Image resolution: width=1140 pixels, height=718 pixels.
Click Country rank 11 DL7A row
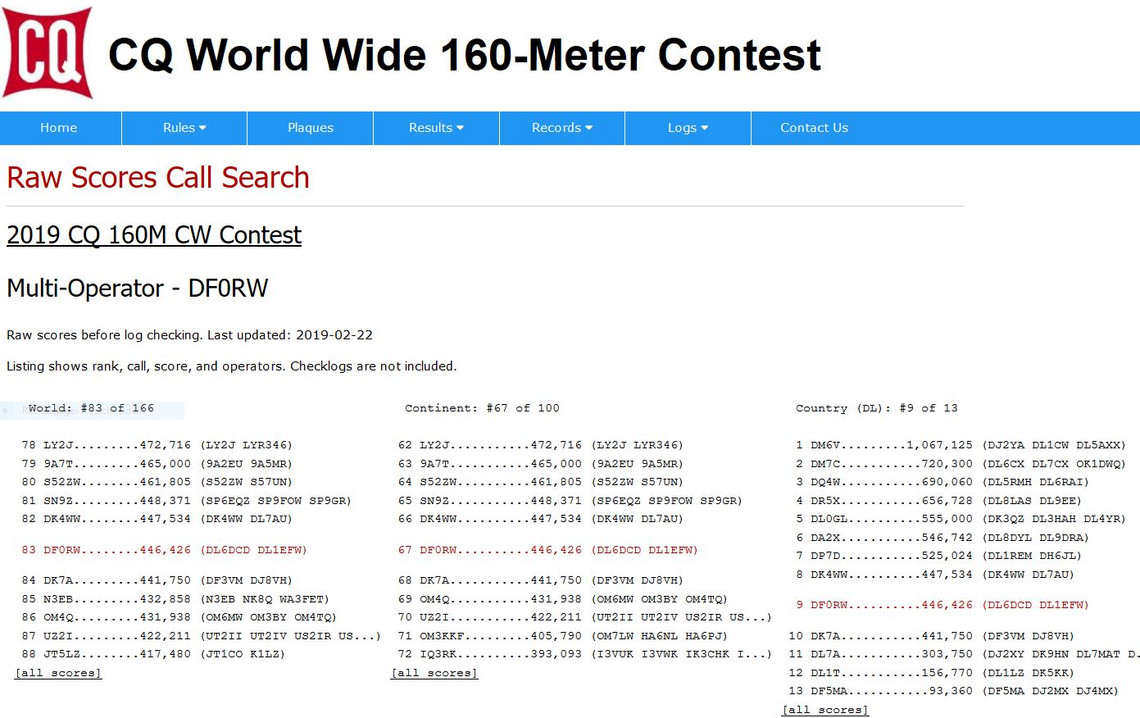[964, 654]
